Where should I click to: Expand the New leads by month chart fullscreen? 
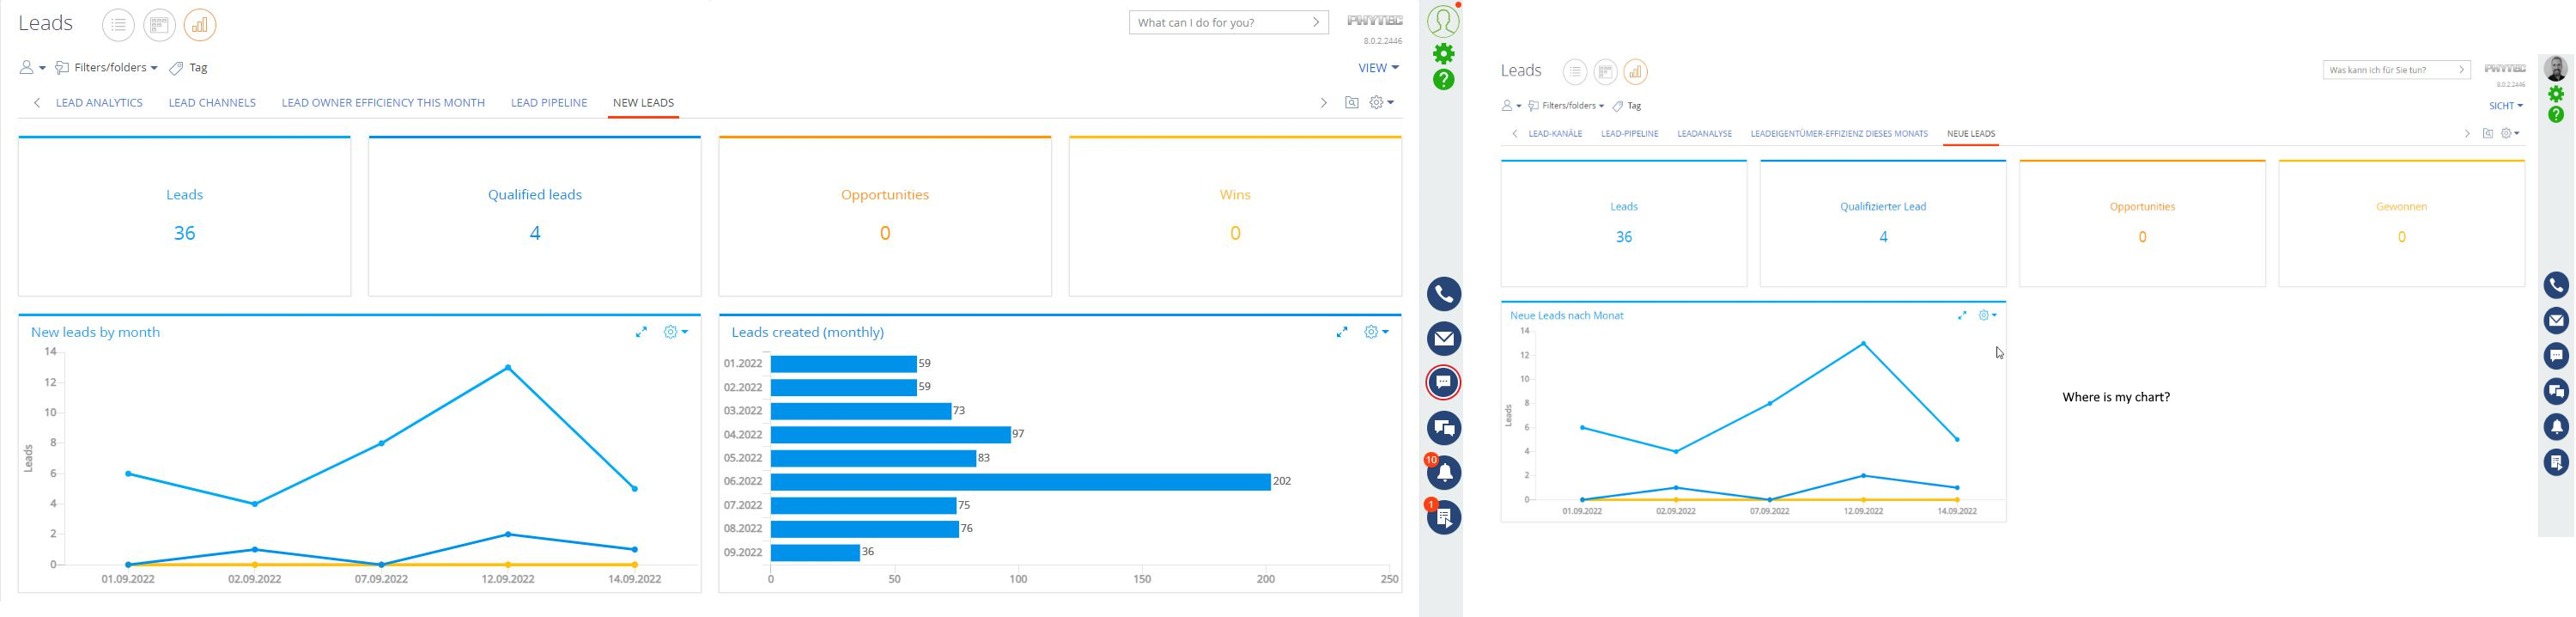641,332
